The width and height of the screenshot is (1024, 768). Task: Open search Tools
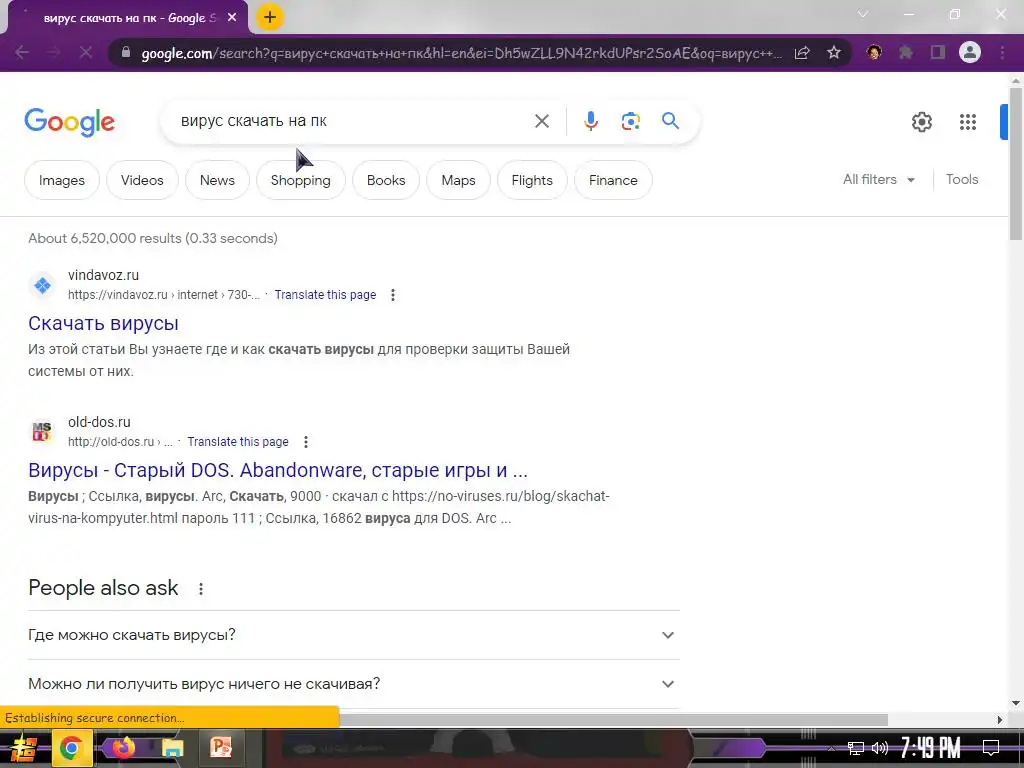pyautogui.click(x=962, y=180)
